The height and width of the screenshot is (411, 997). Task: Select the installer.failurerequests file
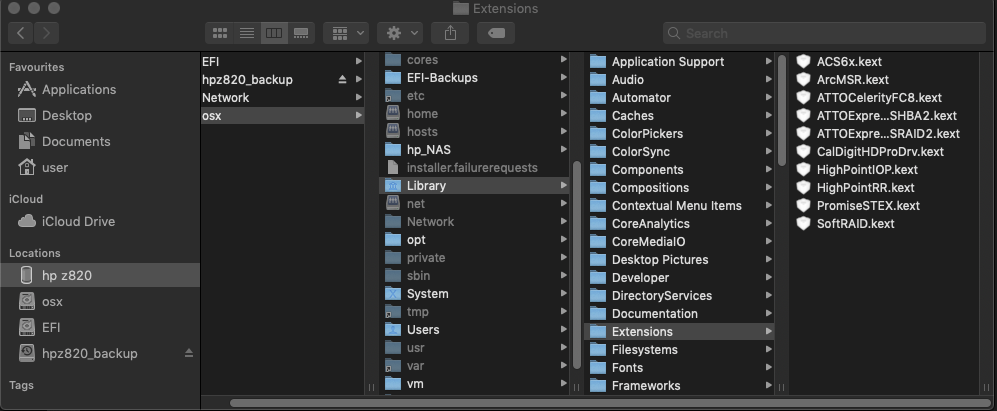pyautogui.click(x=474, y=168)
